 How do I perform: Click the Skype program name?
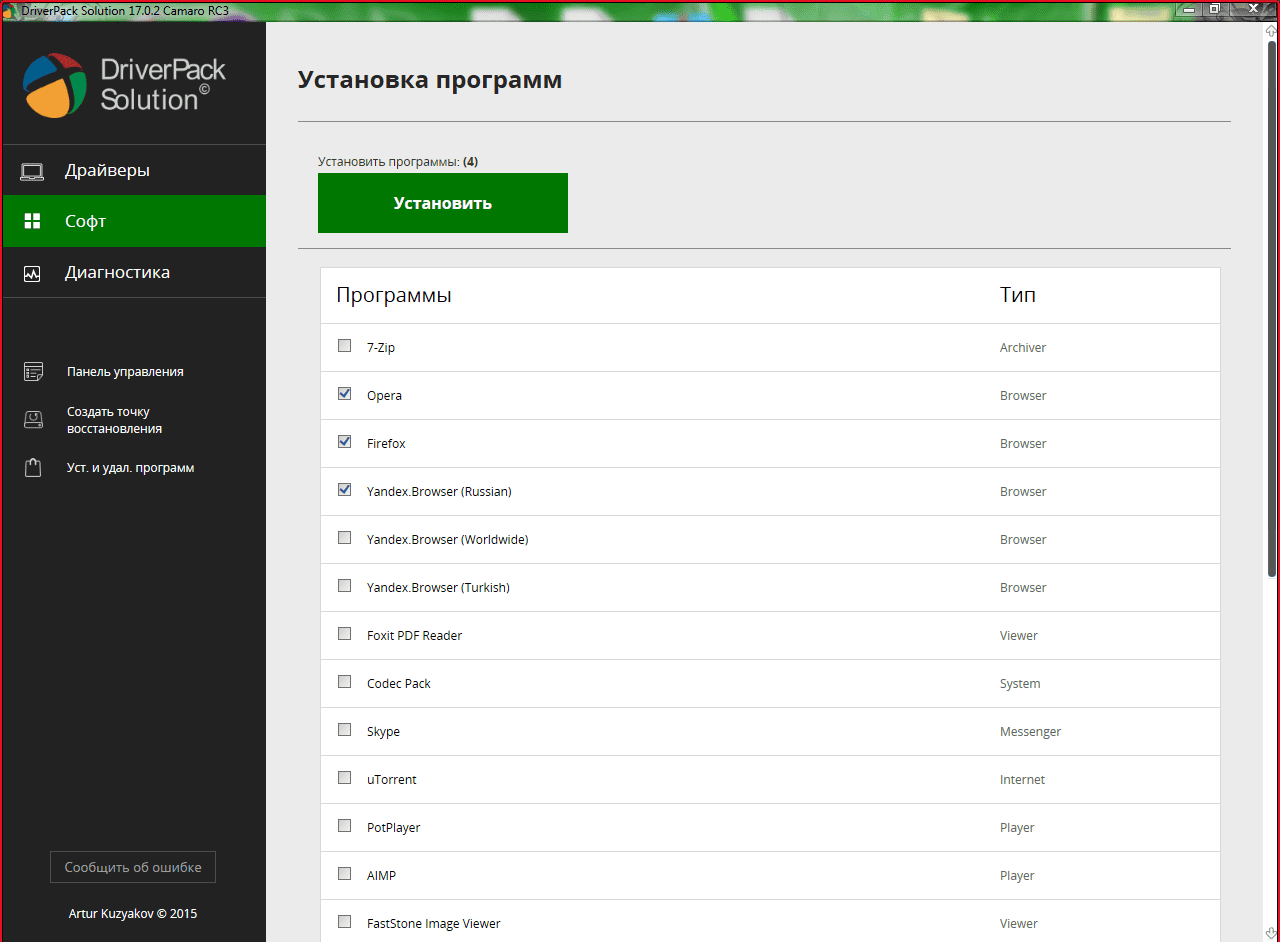pos(383,732)
